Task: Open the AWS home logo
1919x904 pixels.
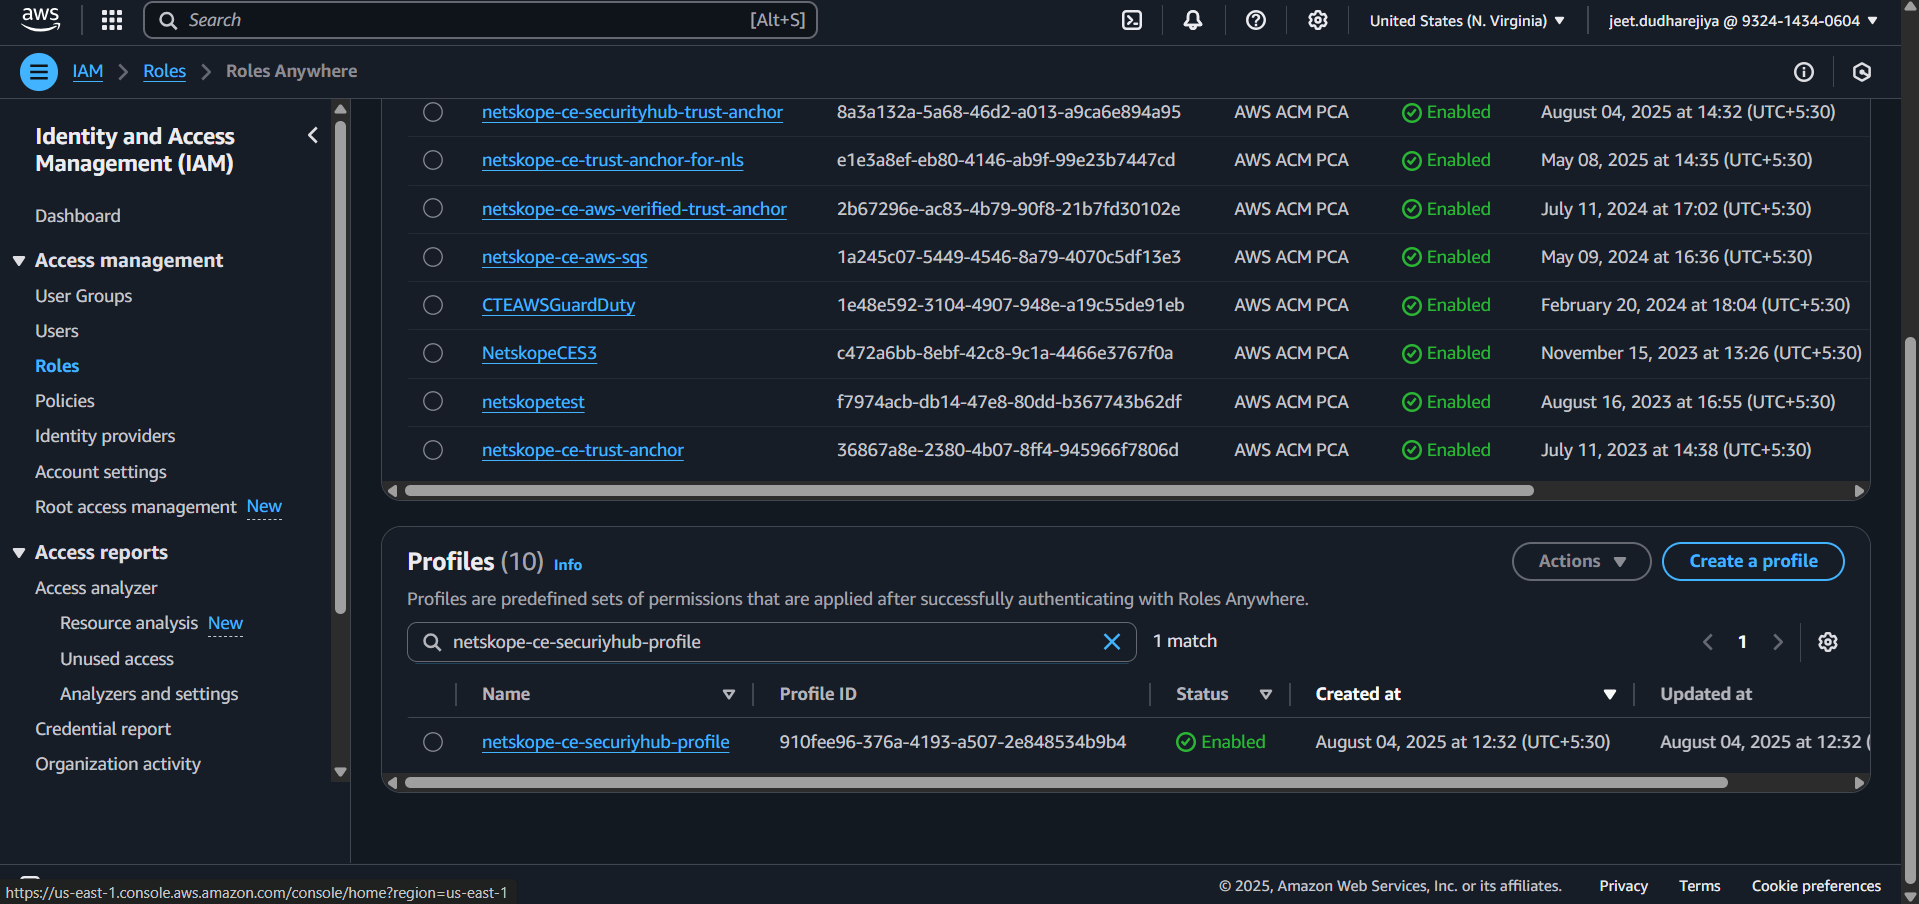Action: 40,20
